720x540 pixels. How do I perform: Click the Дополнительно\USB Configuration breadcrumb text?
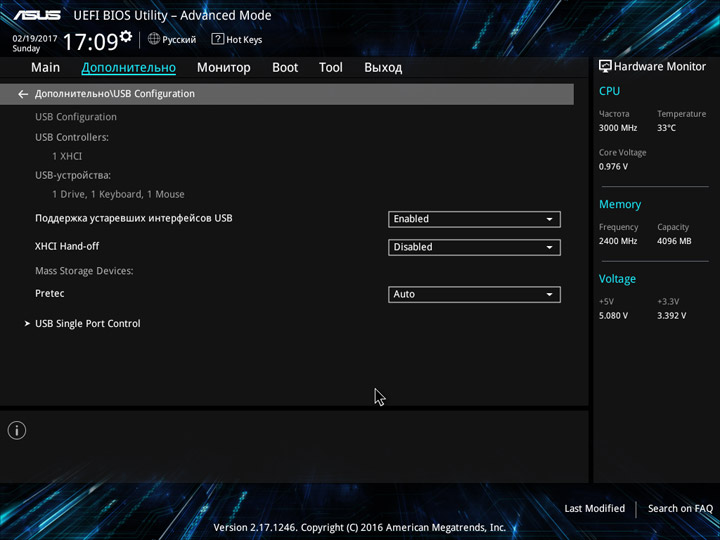pyautogui.click(x=115, y=94)
